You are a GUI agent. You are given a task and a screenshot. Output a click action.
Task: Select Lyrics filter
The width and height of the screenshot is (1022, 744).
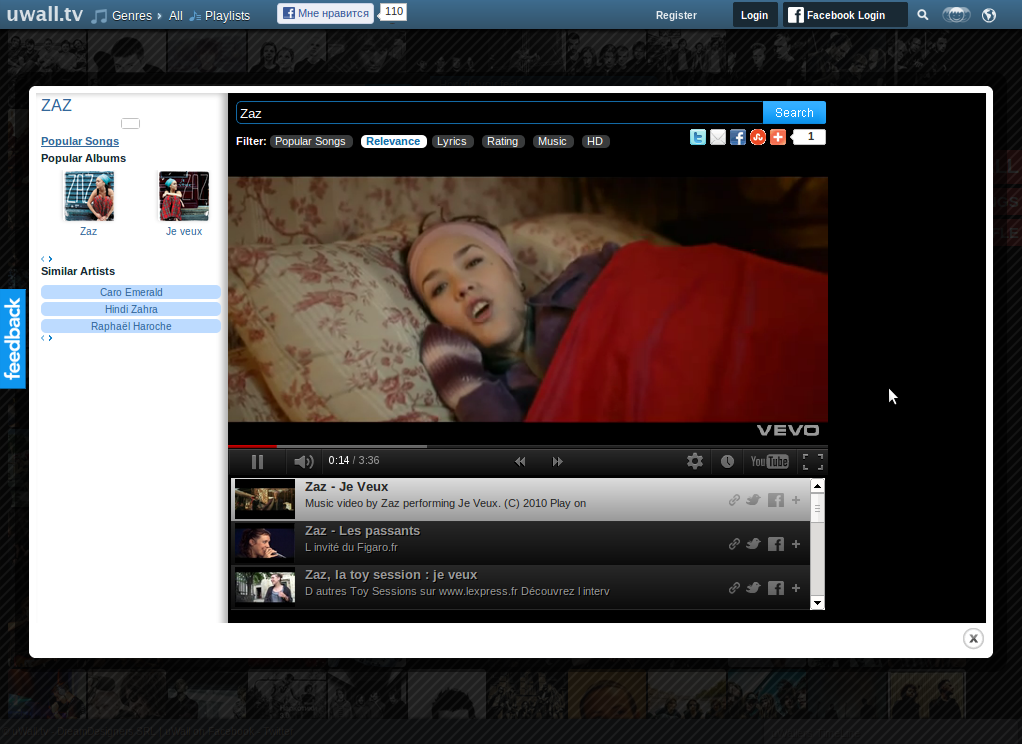point(452,141)
